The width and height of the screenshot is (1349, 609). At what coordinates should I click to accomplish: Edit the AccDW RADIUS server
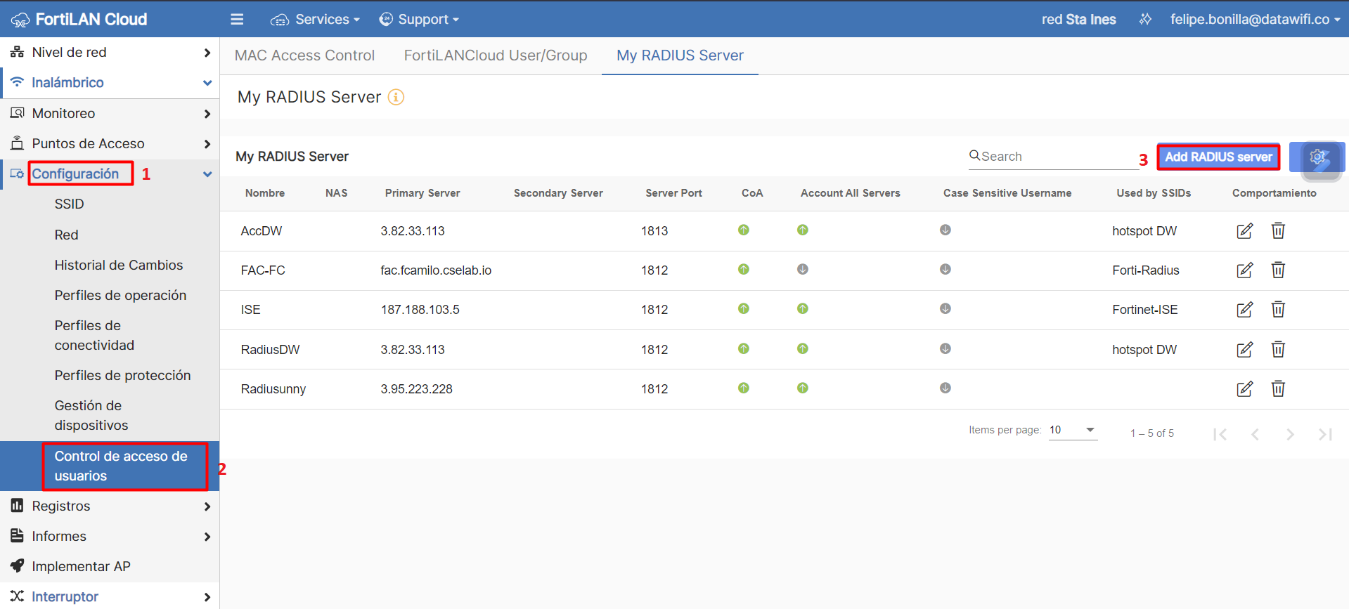coord(1245,231)
